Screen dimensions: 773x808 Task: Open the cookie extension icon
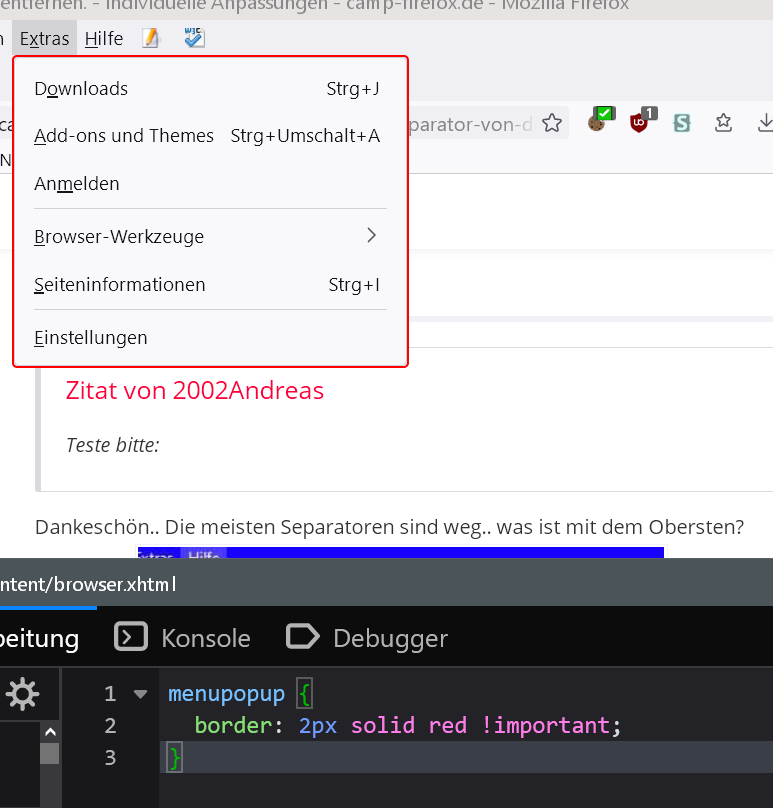601,120
